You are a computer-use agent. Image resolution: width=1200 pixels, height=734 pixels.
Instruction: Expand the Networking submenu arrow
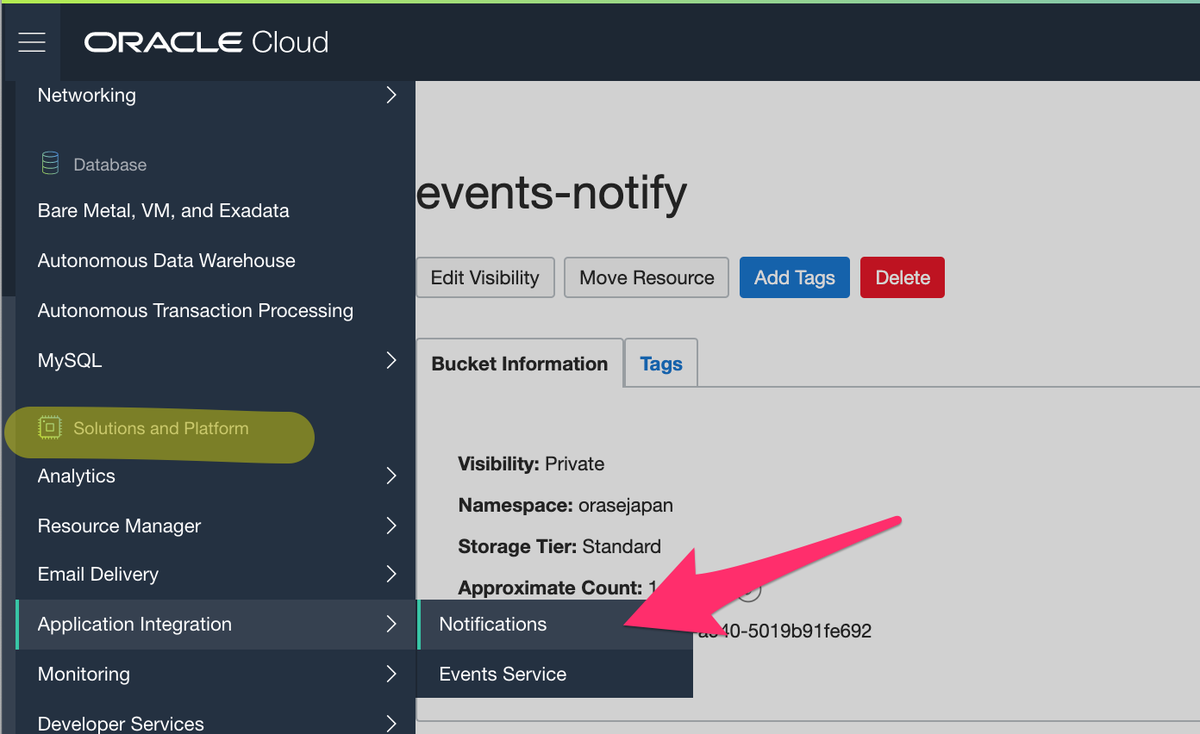pyautogui.click(x=391, y=96)
